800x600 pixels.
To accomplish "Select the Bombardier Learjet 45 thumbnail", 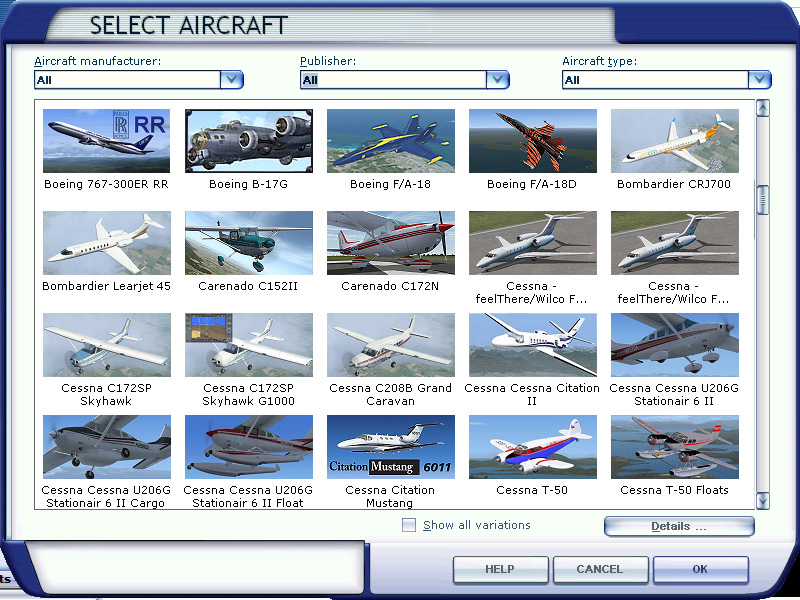I will pyautogui.click(x=106, y=243).
